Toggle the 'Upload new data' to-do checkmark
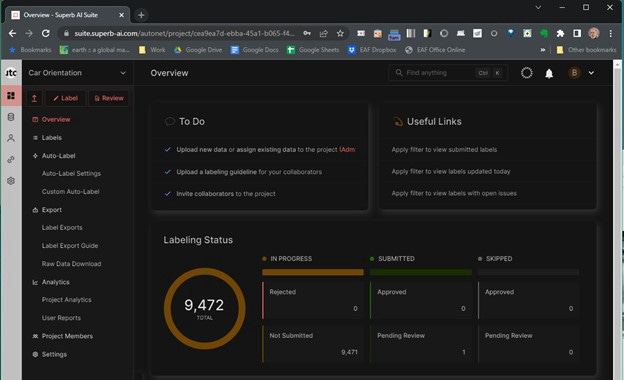 (x=168, y=150)
